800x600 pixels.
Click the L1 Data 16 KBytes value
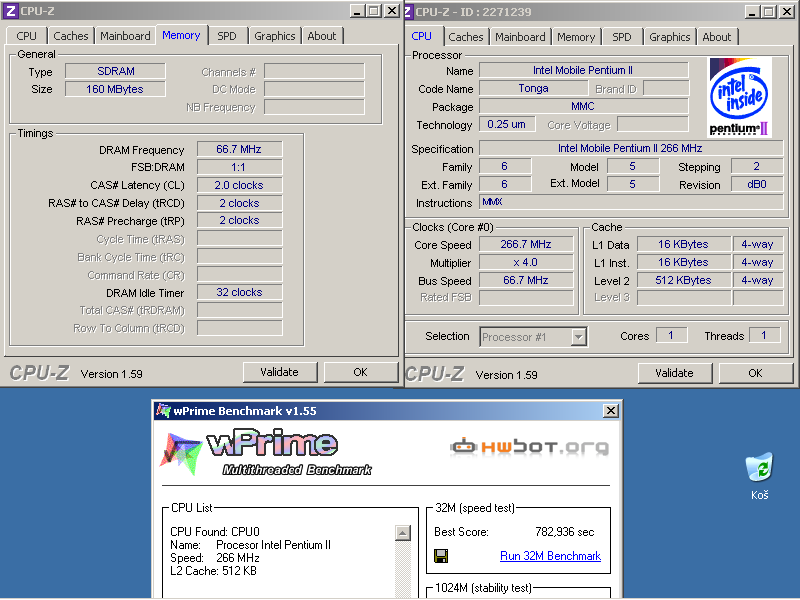tap(684, 244)
